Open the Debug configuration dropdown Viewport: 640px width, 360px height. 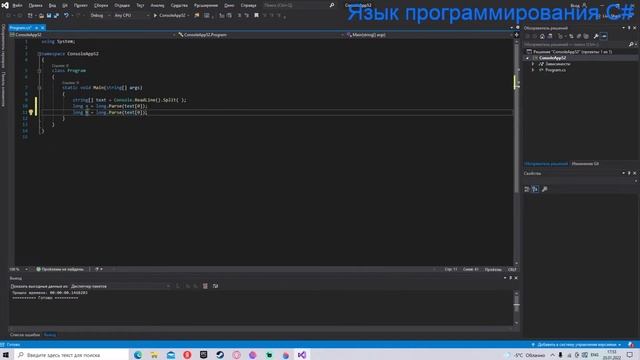click(x=100, y=16)
